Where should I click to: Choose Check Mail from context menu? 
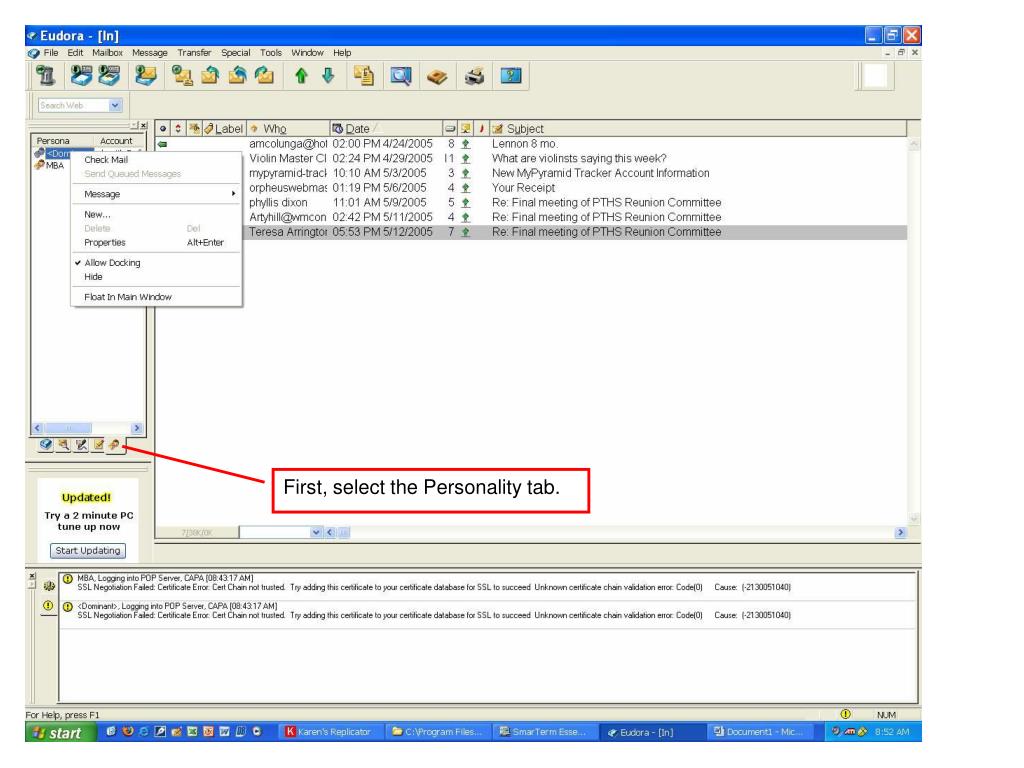156,159
